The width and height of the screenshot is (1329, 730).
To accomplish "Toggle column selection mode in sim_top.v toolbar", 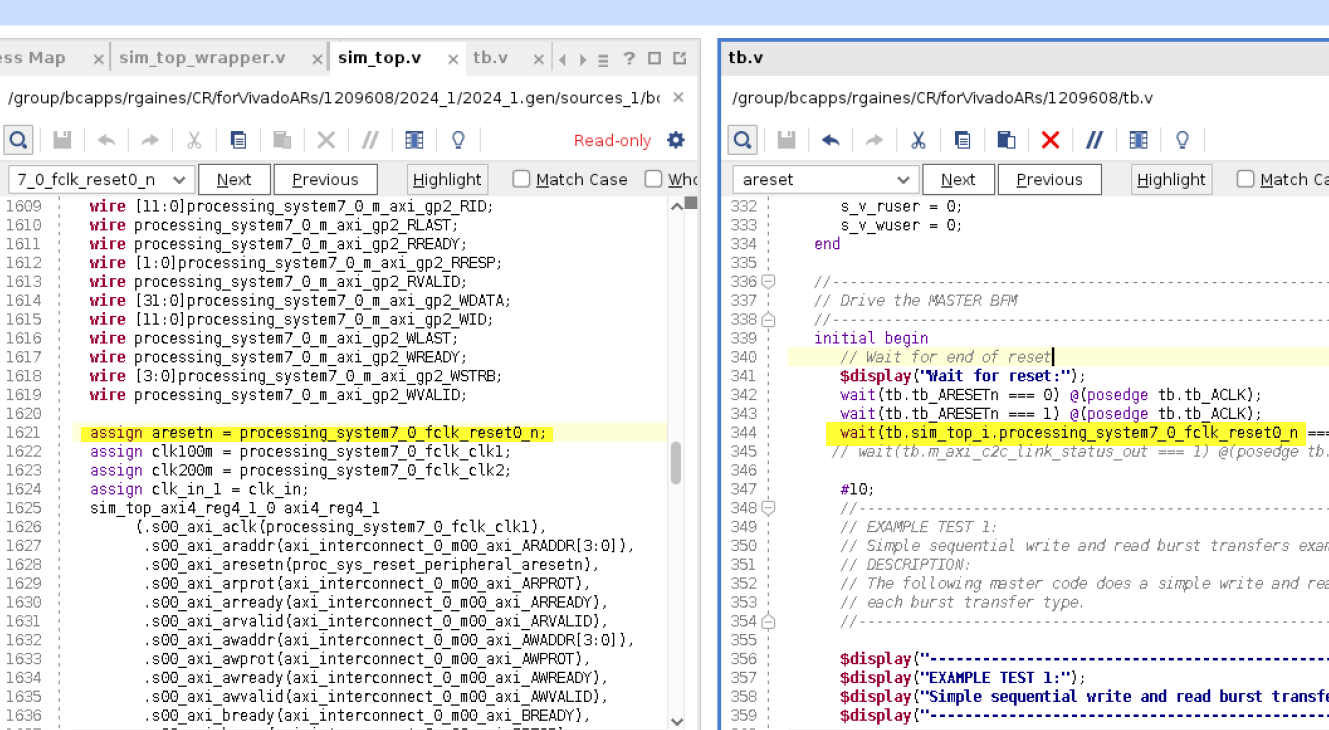I will [x=414, y=140].
